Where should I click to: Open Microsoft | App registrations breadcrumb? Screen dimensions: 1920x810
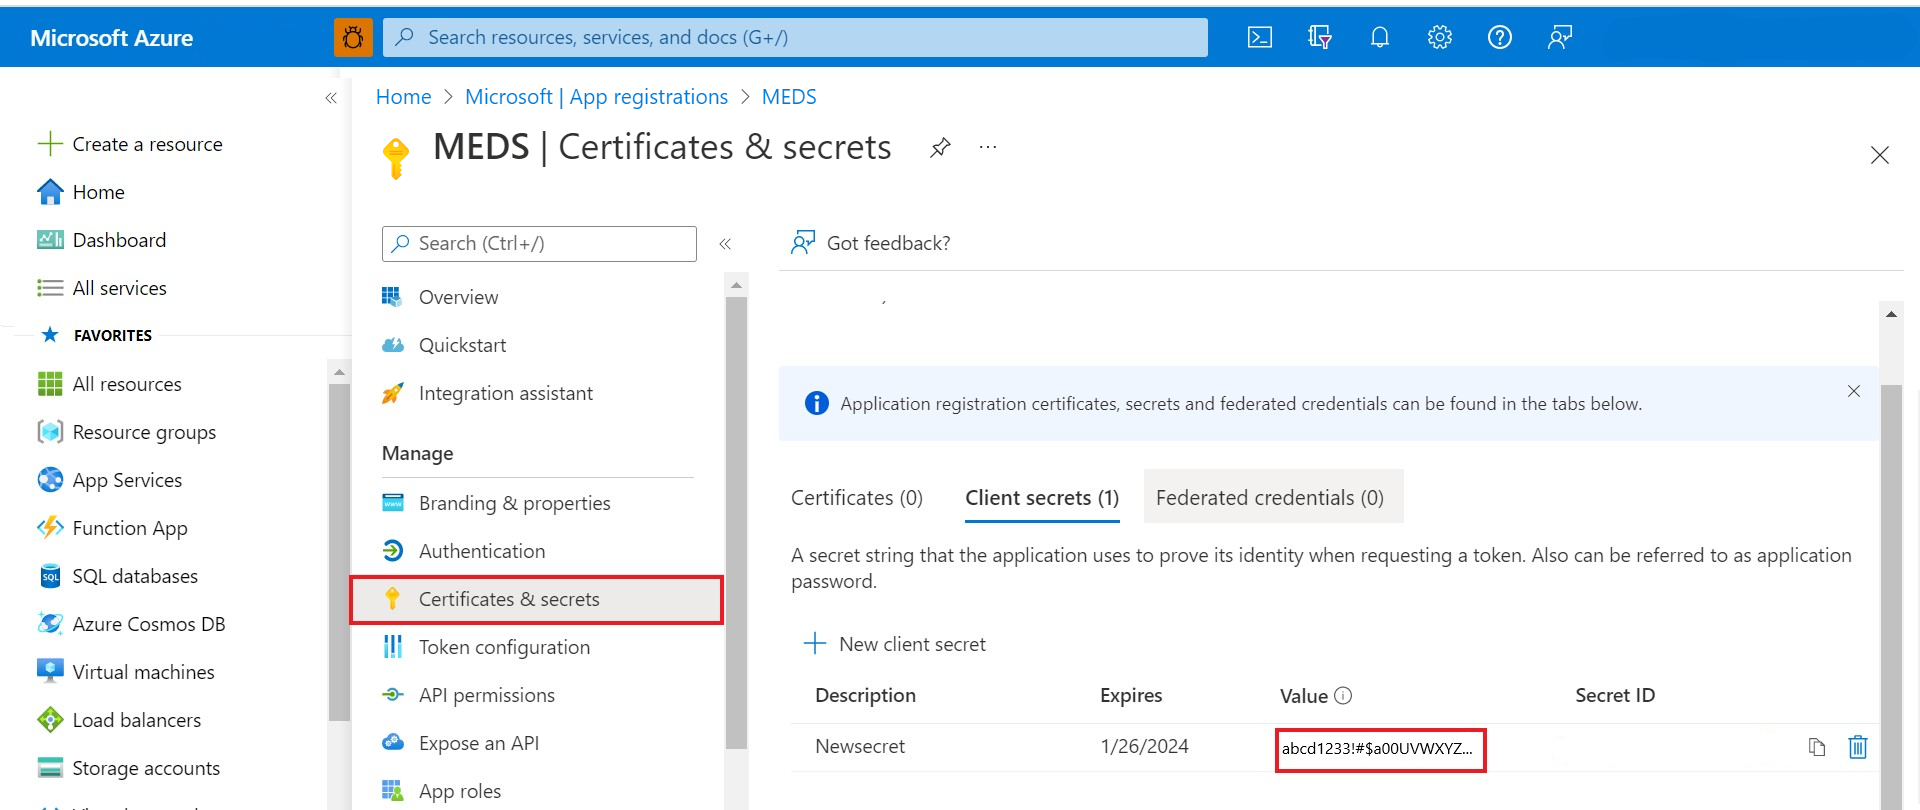[596, 97]
